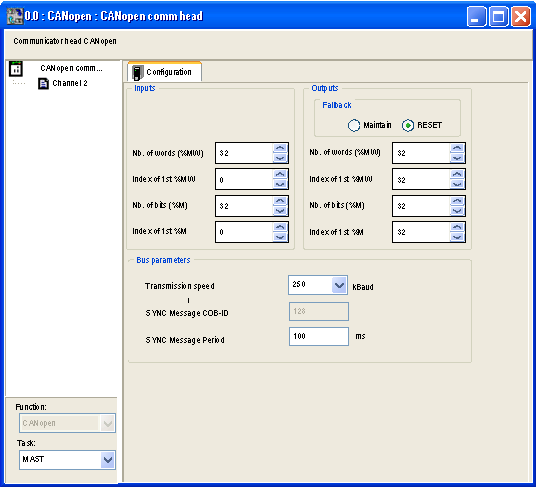Select the CANopen comm tree node

point(71,68)
